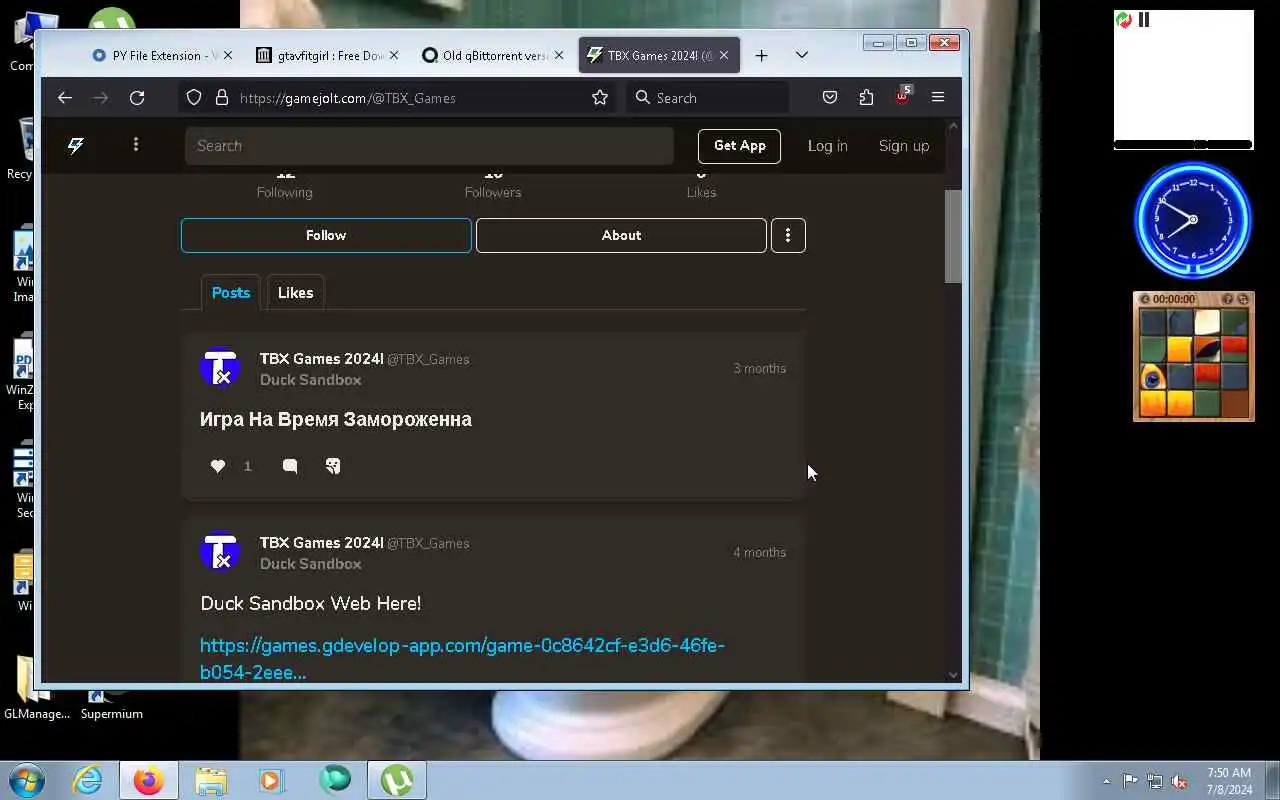Click the muted volume tray icon

(1180, 781)
